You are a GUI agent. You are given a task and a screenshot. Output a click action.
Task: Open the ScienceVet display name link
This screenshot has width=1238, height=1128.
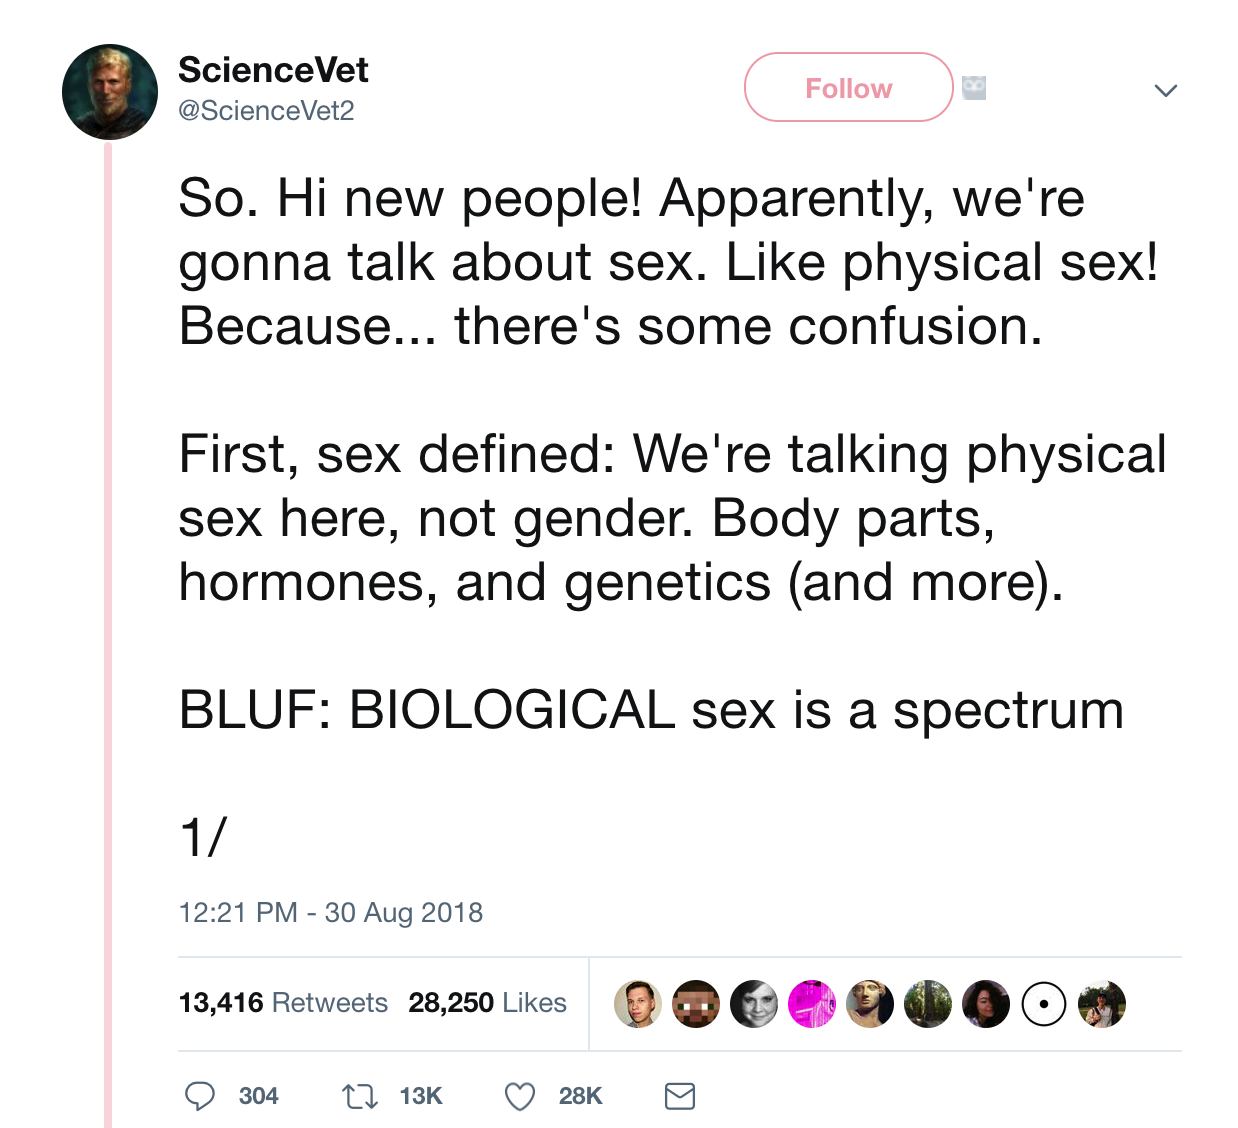click(x=273, y=70)
